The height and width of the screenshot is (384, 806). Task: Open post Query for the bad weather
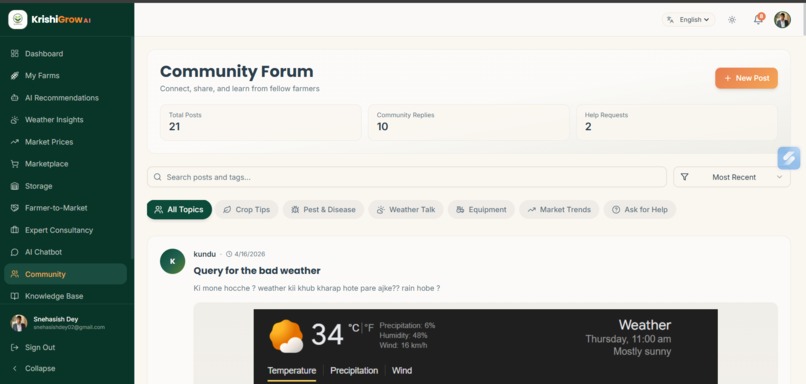tap(257, 270)
